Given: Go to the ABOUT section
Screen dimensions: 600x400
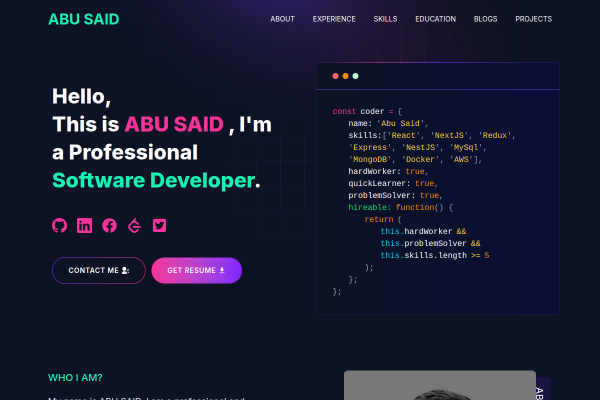Looking at the screenshot, I should point(282,19).
